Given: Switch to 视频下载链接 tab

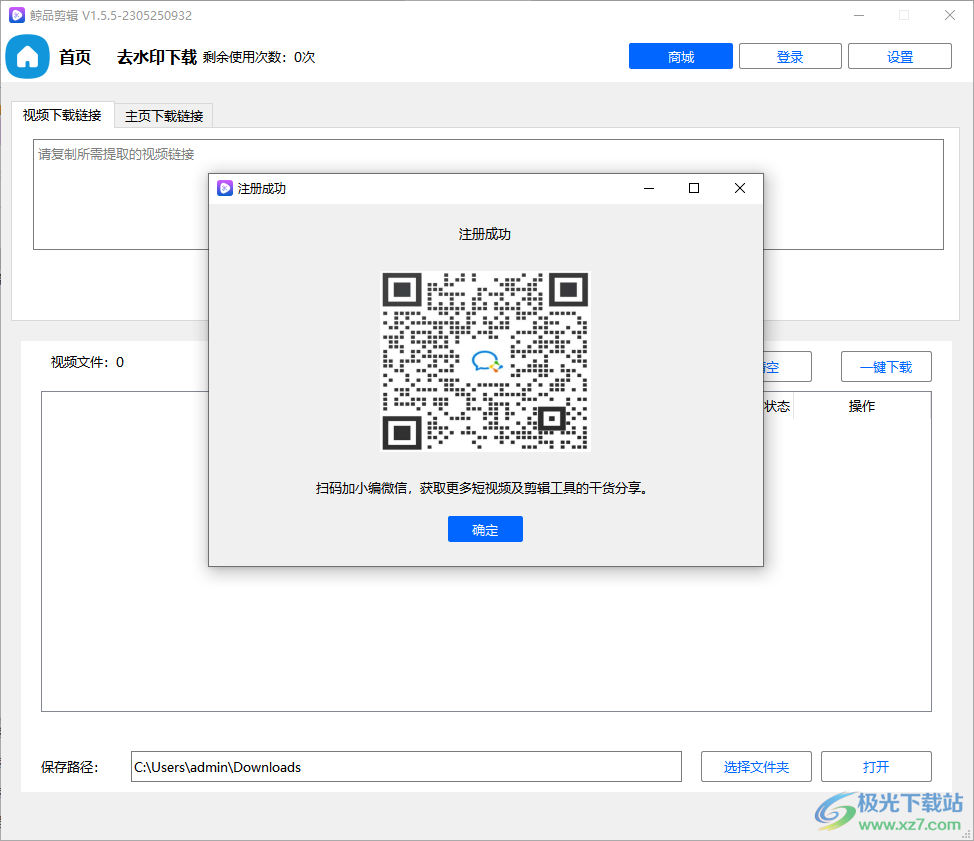Looking at the screenshot, I should pos(63,115).
